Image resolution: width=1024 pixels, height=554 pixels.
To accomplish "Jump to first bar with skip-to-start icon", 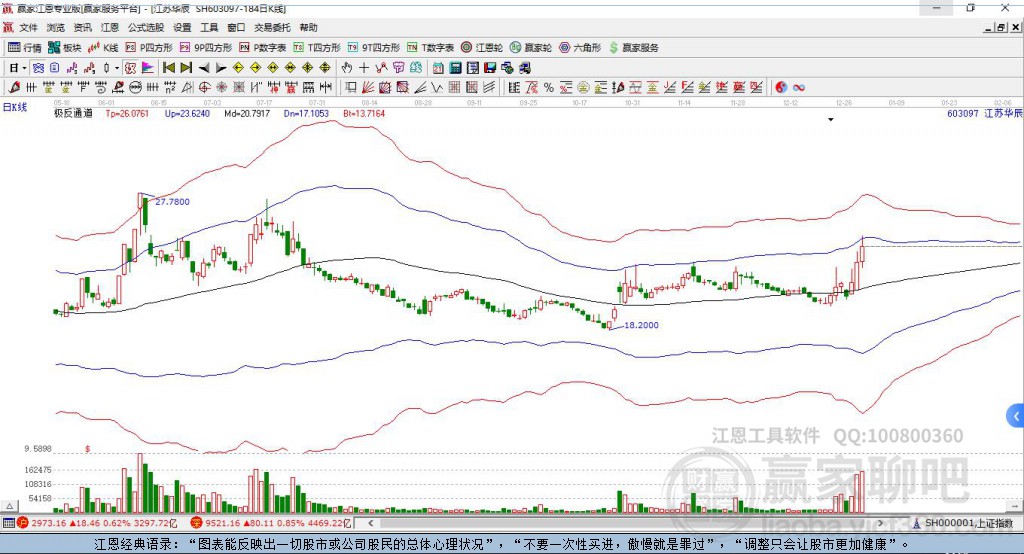I will (169, 68).
